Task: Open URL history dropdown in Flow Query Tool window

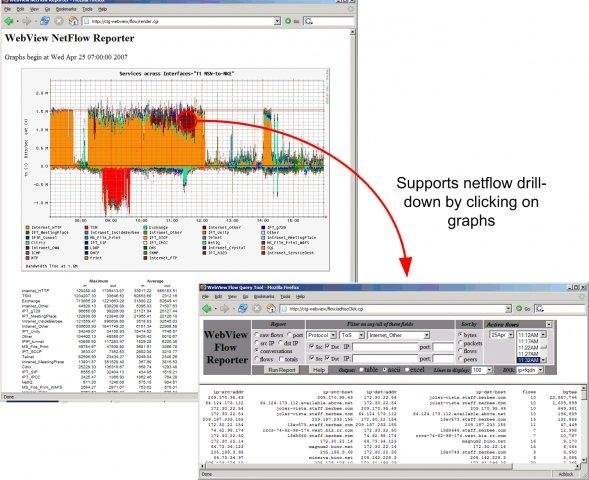Action: pyautogui.click(x=508, y=309)
